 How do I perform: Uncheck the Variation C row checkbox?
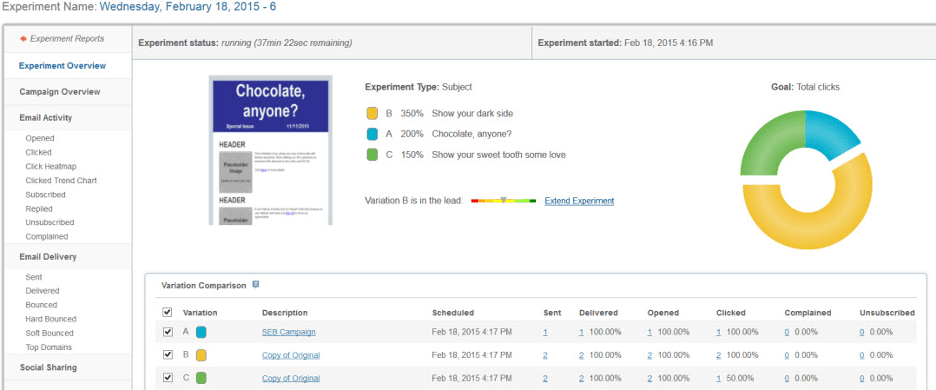[x=168, y=377]
